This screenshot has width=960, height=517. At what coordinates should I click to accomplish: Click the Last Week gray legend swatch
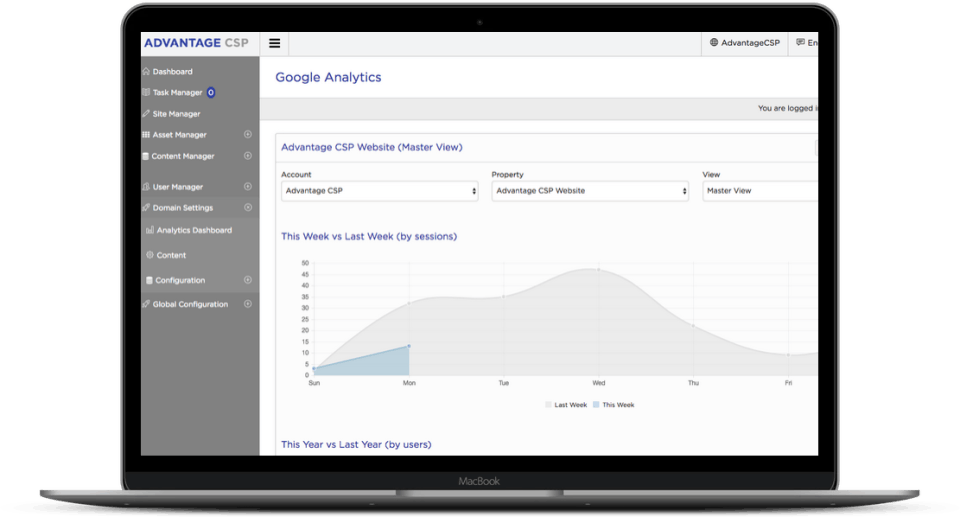coord(548,405)
